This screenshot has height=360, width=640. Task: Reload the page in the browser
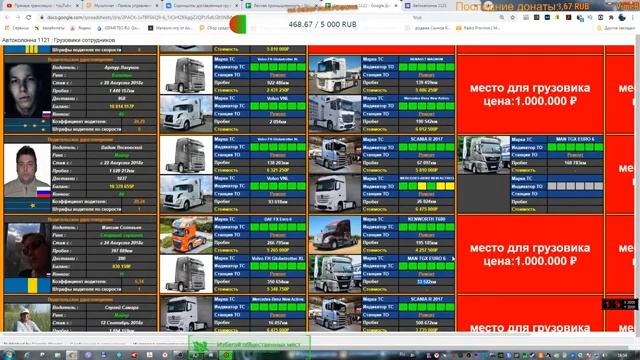coord(29,18)
